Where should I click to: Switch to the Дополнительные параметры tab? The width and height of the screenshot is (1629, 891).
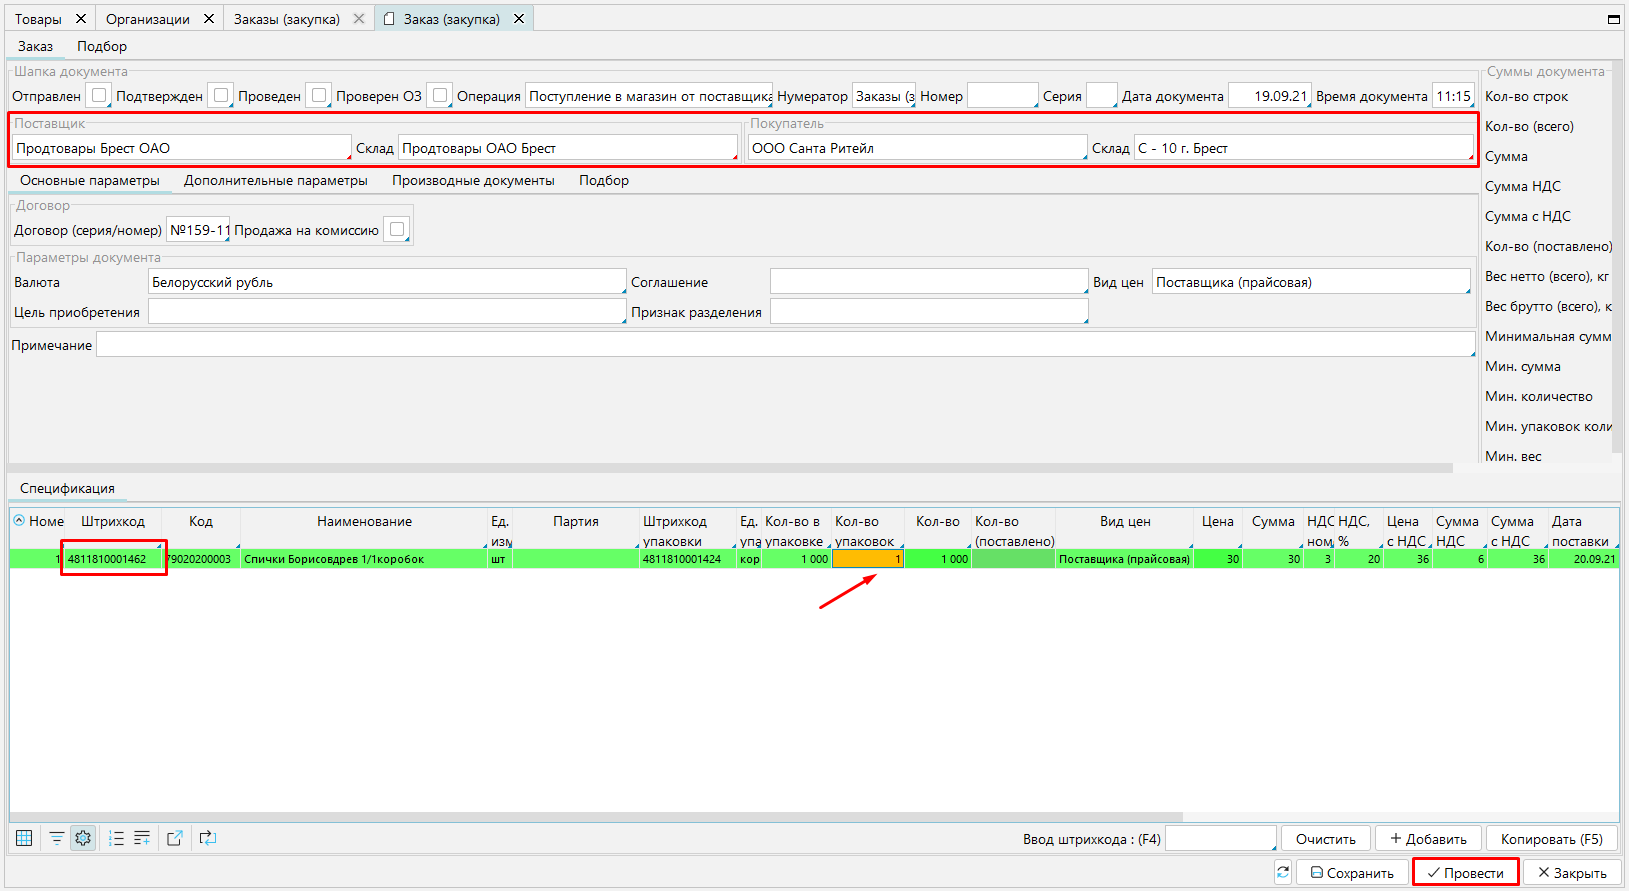(275, 181)
